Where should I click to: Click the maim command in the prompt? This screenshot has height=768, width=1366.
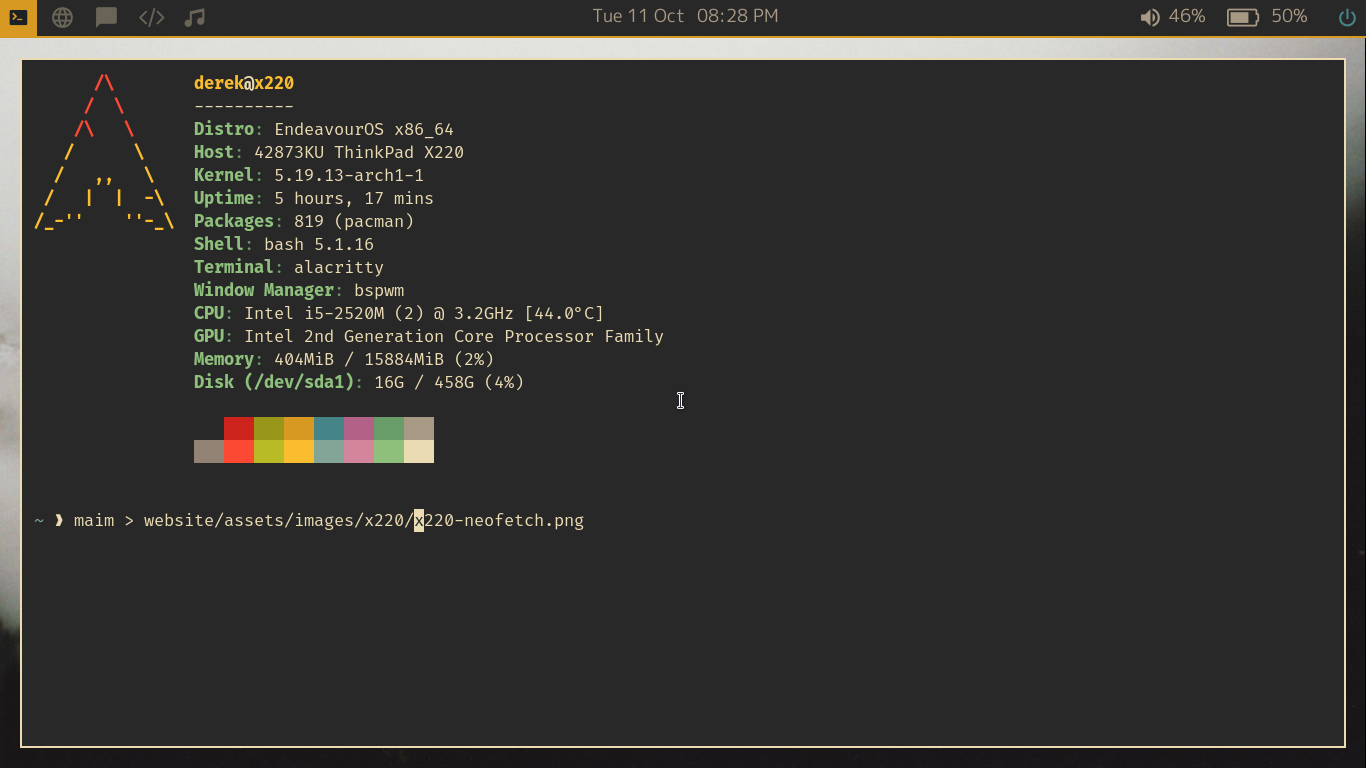point(94,520)
